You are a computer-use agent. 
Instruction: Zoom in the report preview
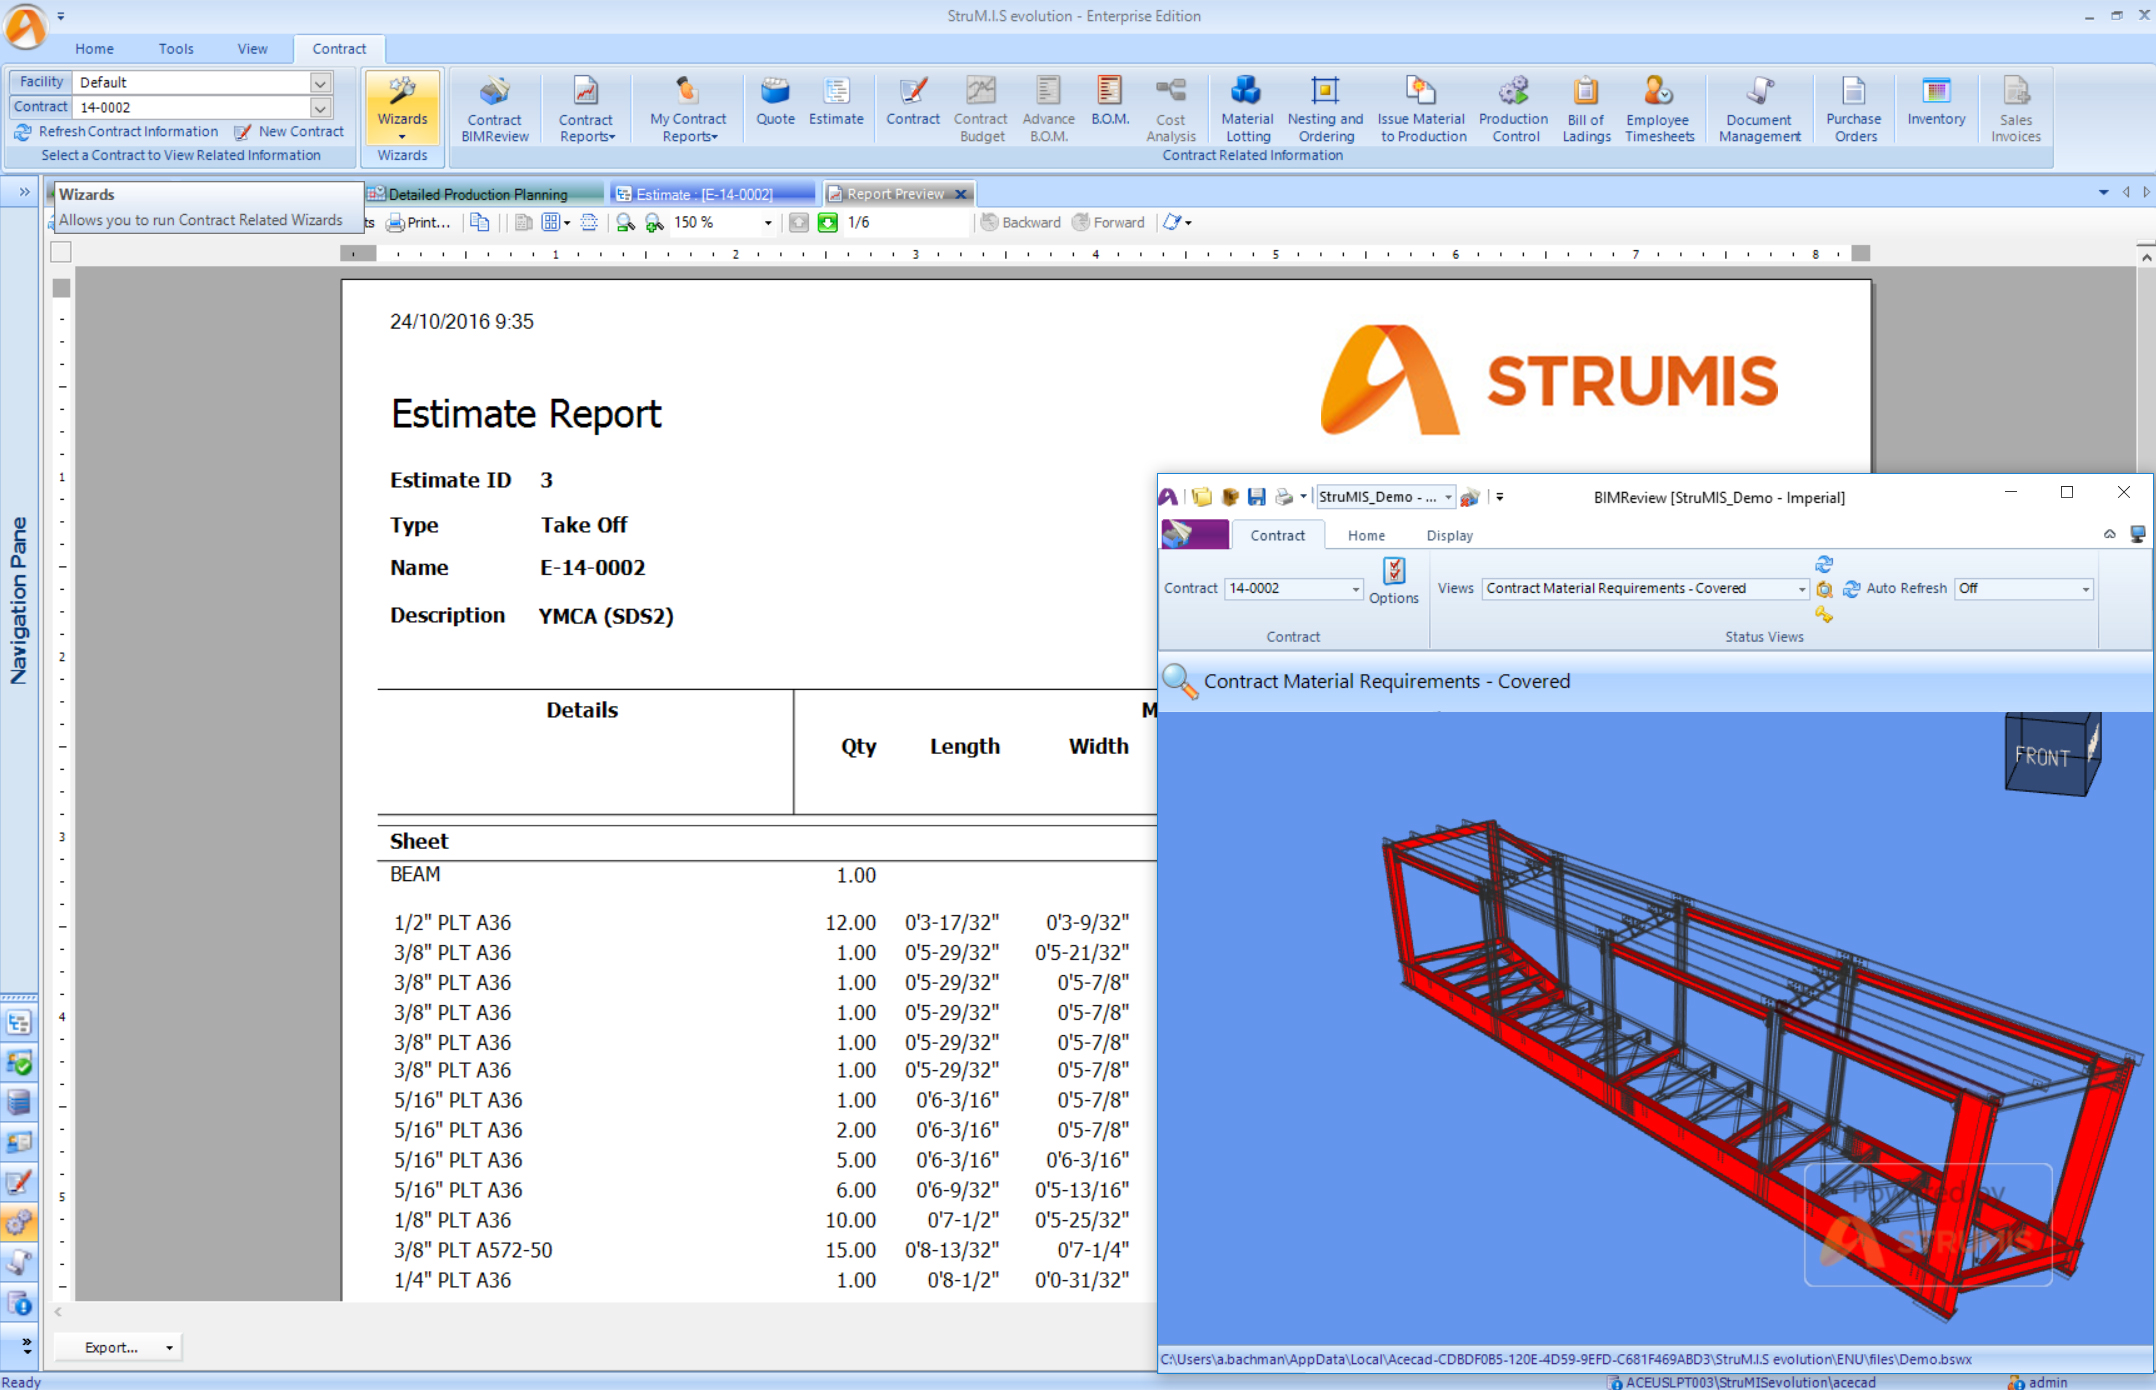point(655,222)
